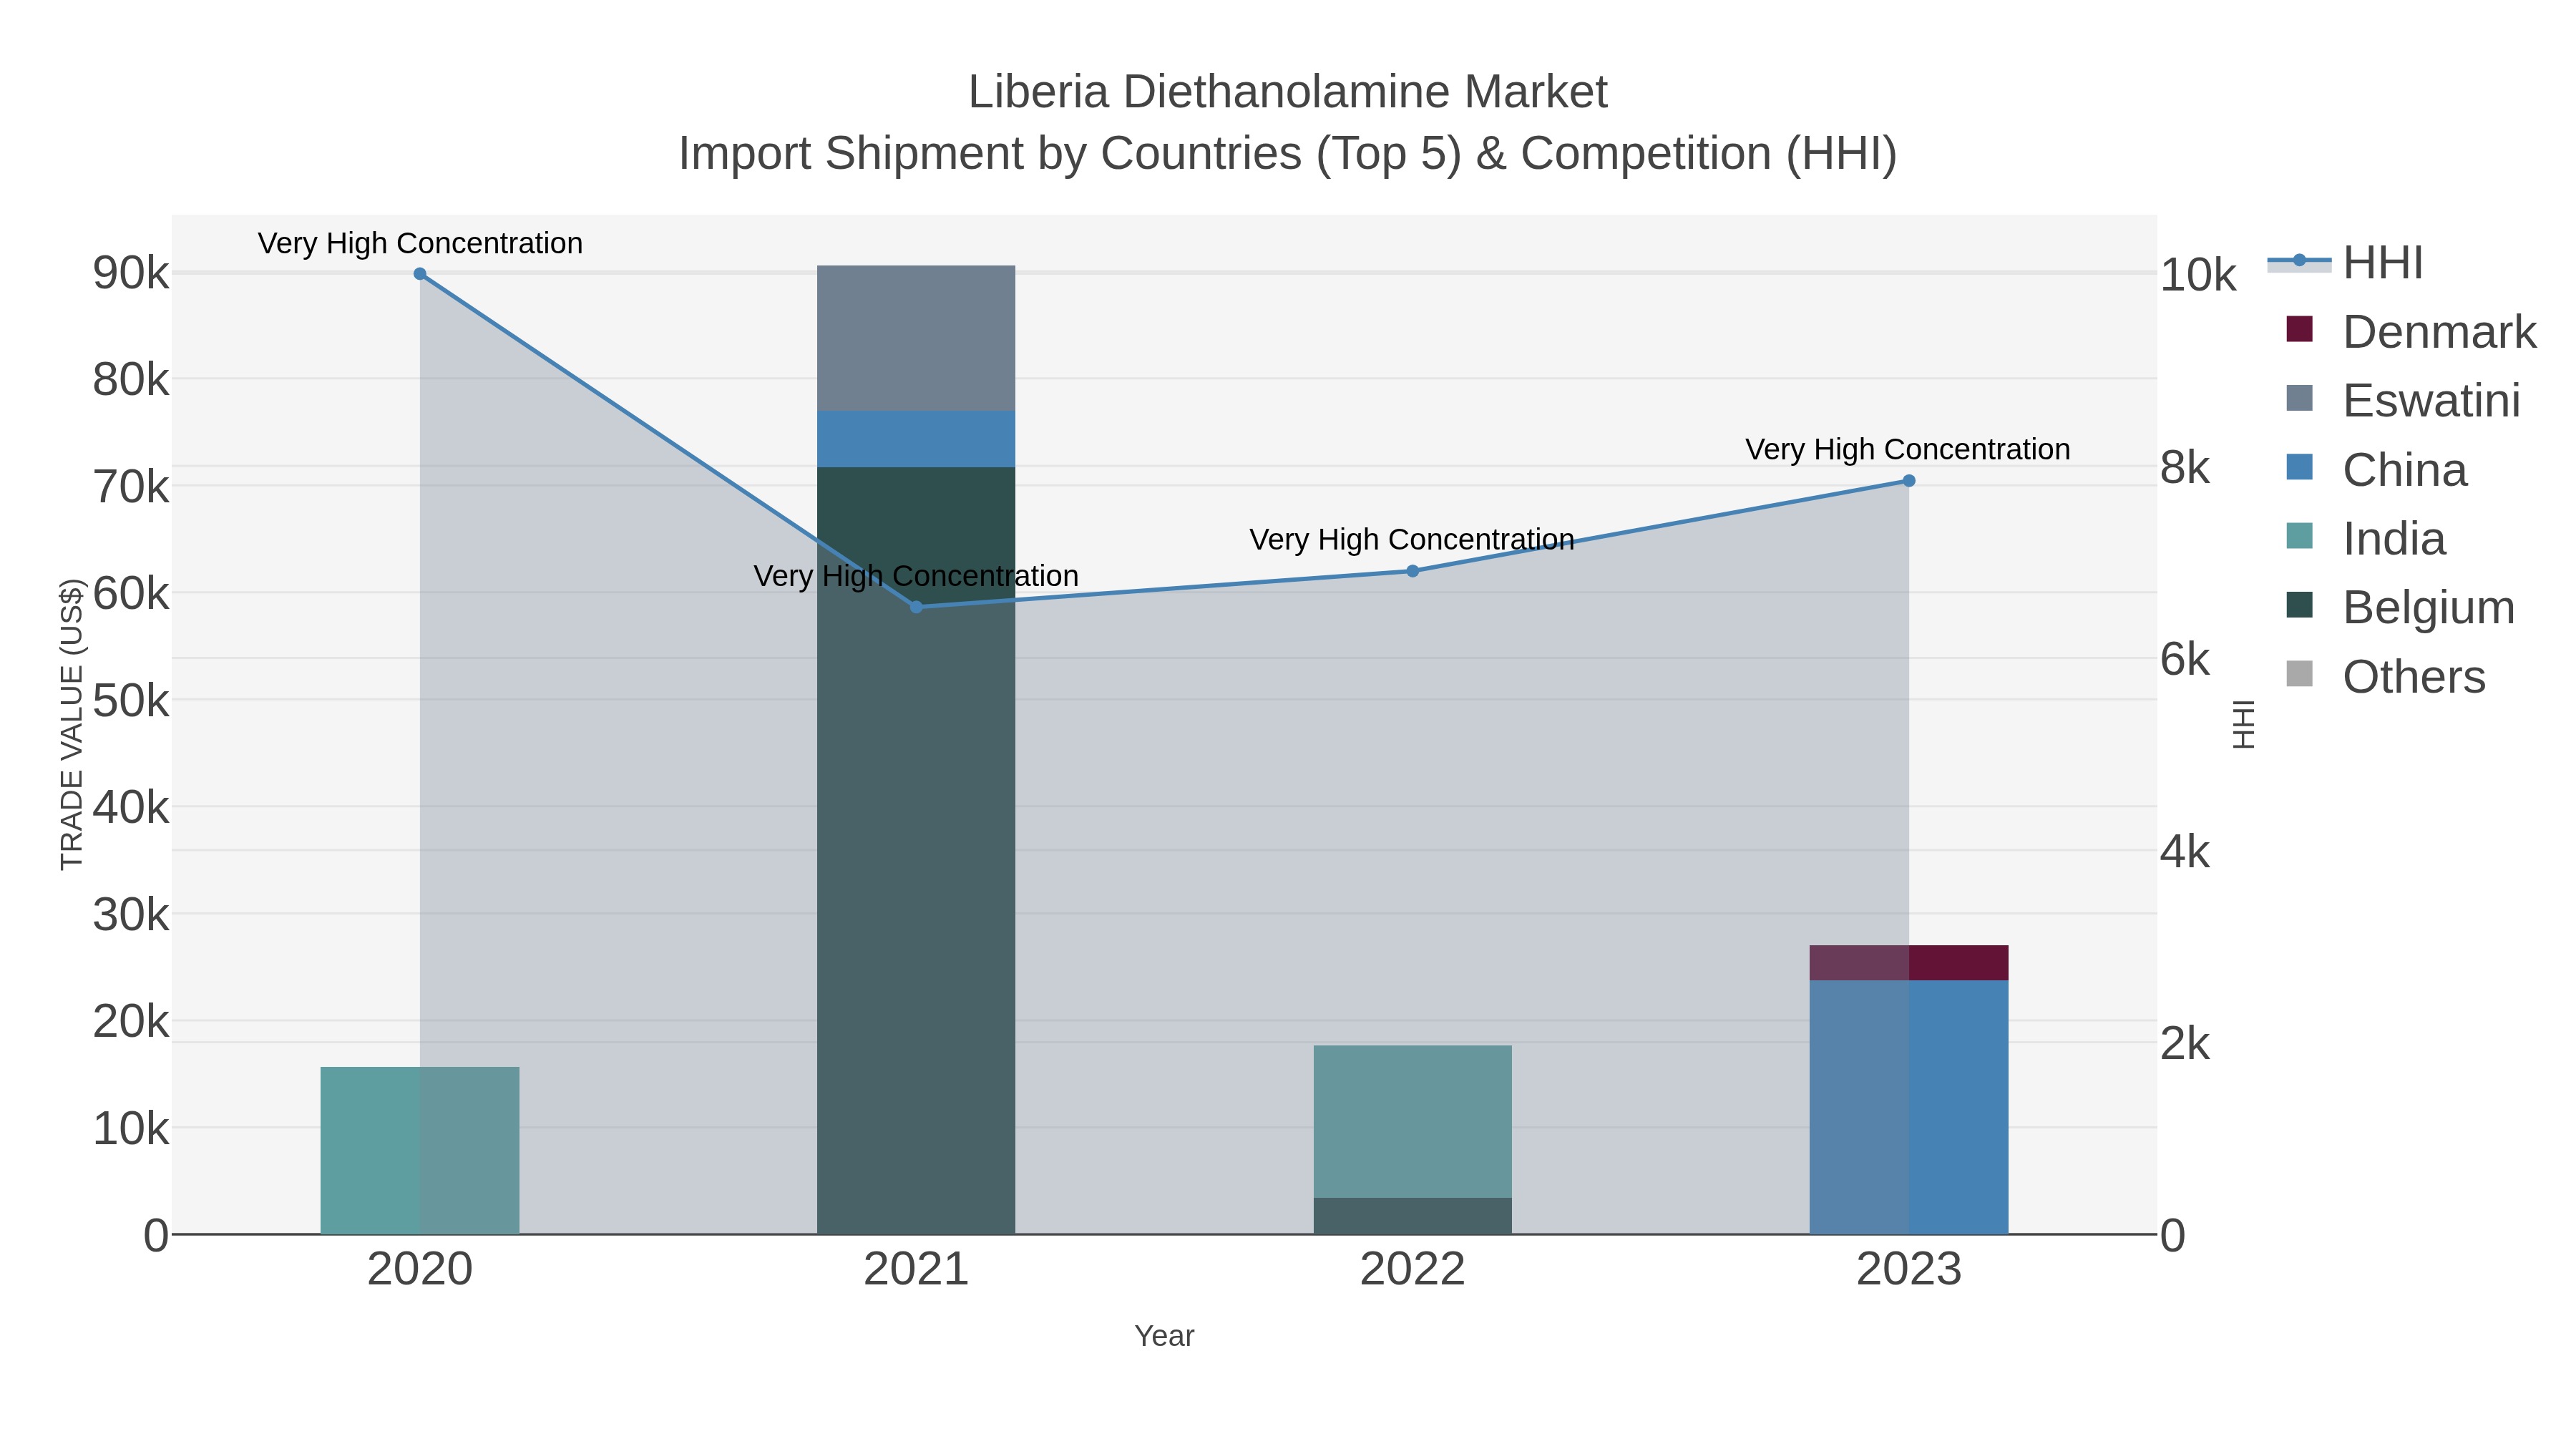Click the 2023 x-axis label
Image resolution: width=2576 pixels, height=1449 pixels.
click(1909, 1270)
